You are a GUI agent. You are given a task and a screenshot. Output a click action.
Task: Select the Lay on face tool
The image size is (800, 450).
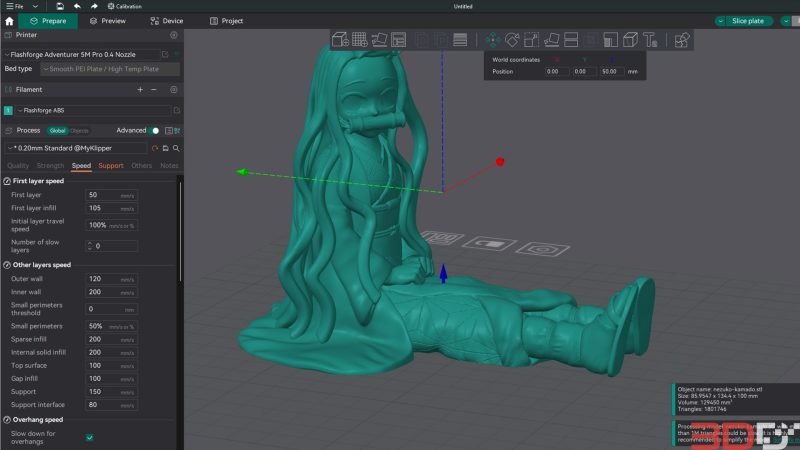tap(551, 39)
